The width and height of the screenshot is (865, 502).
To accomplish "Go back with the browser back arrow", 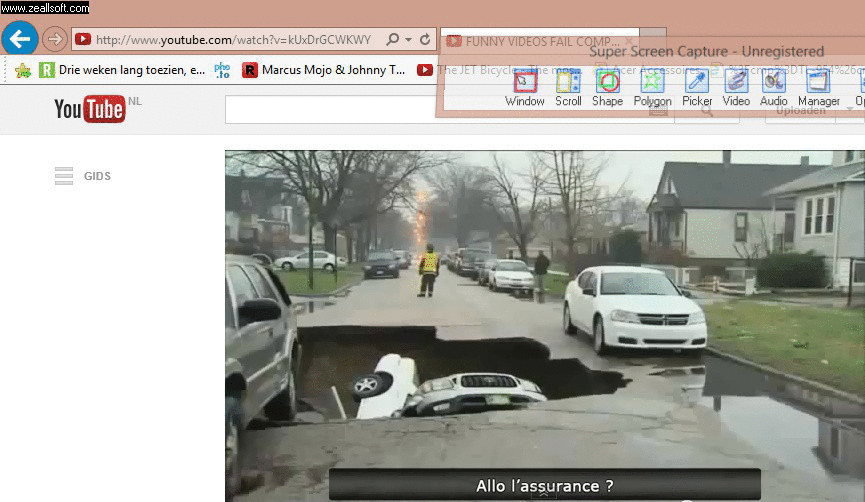I will (20, 39).
